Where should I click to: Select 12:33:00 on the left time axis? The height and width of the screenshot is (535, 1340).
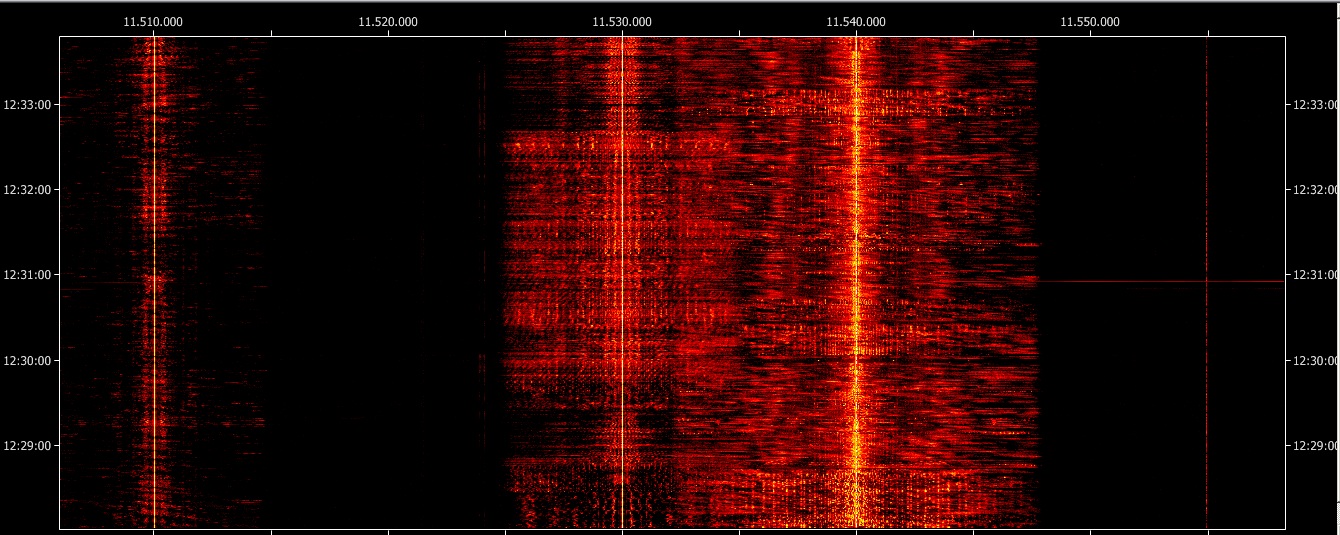click(25, 104)
